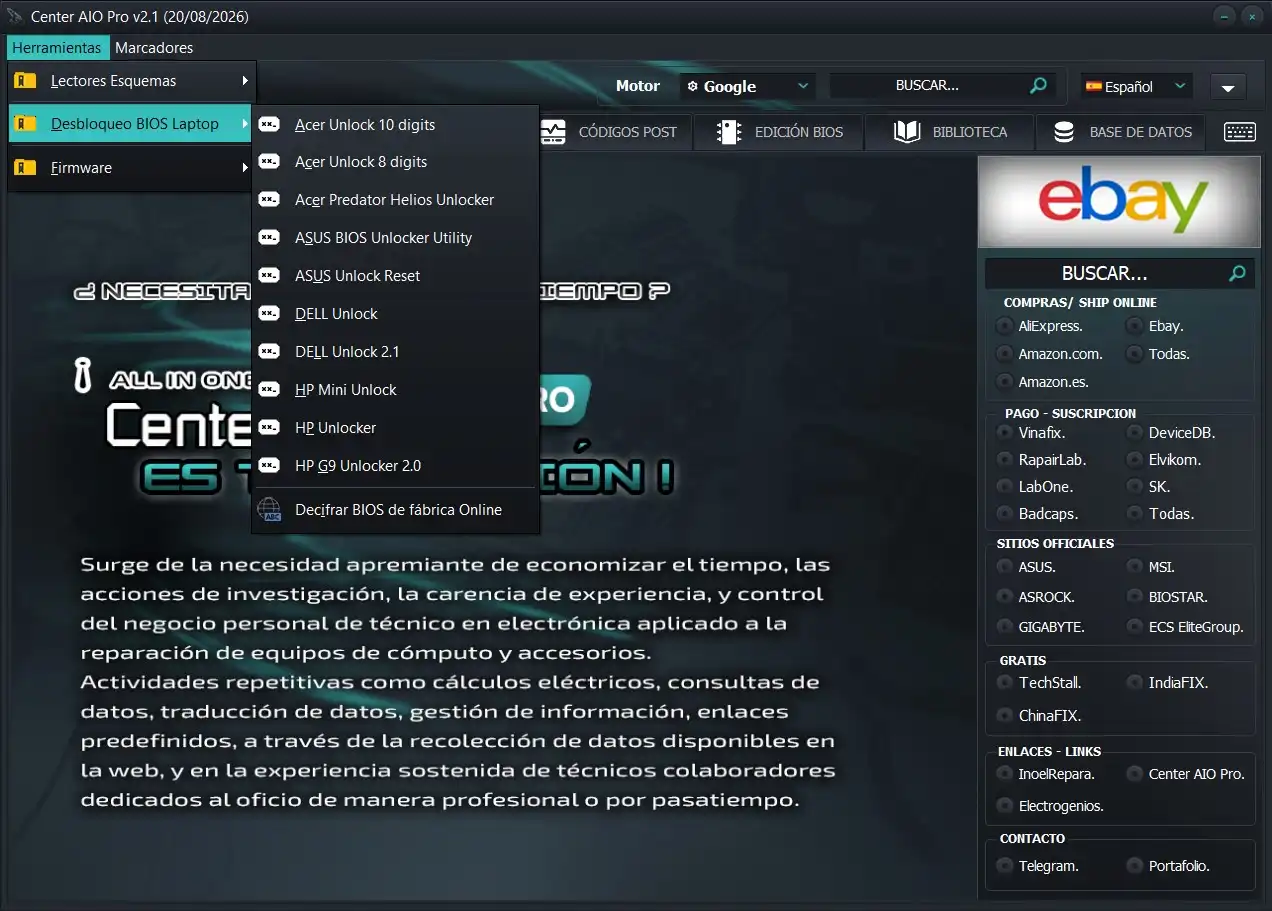Click the icon beside HP G9 Unlocker 2.0
The height and width of the screenshot is (911, 1272).
[269, 465]
